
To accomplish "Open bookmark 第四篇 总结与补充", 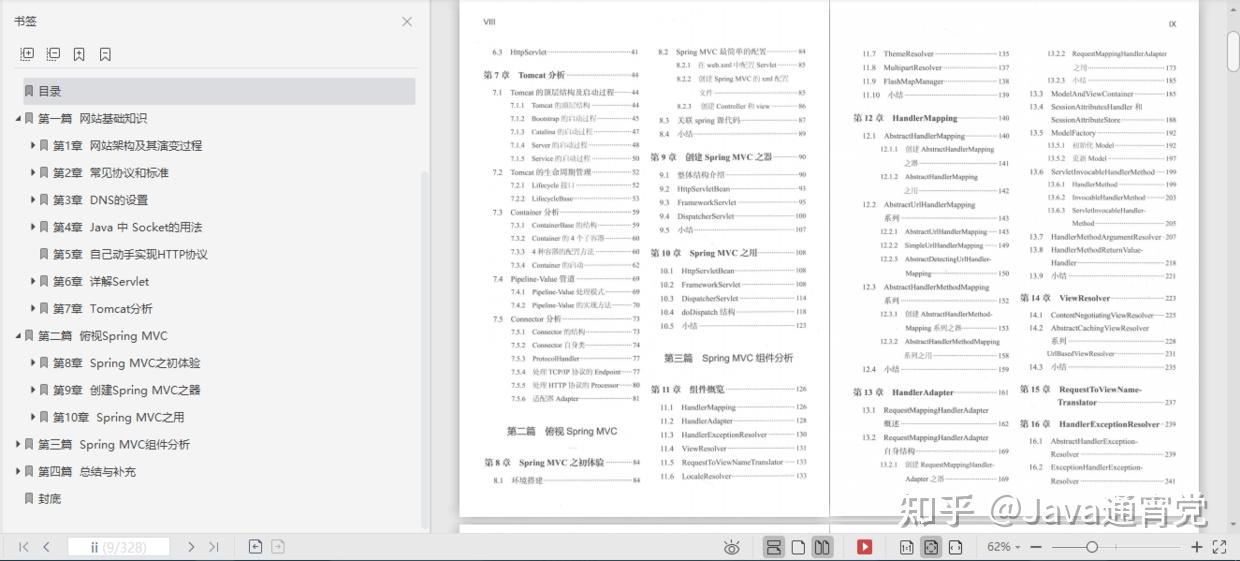I will 87,471.
